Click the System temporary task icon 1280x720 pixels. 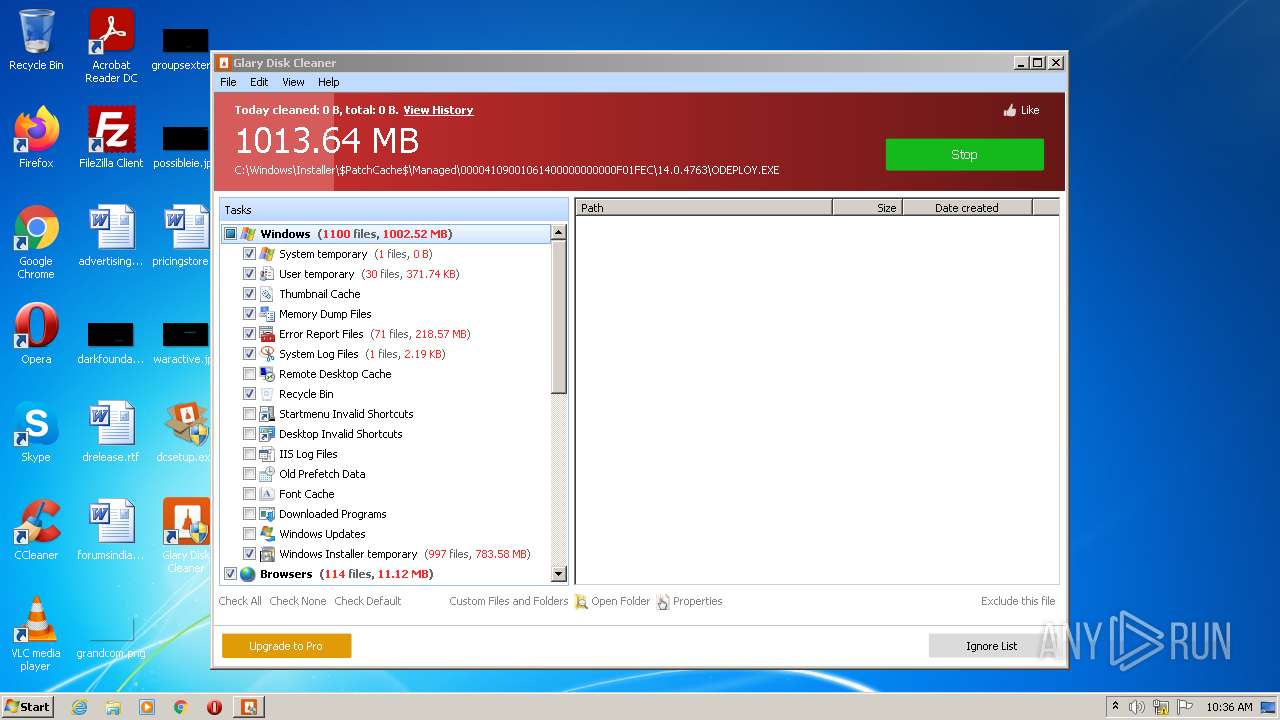tap(267, 254)
